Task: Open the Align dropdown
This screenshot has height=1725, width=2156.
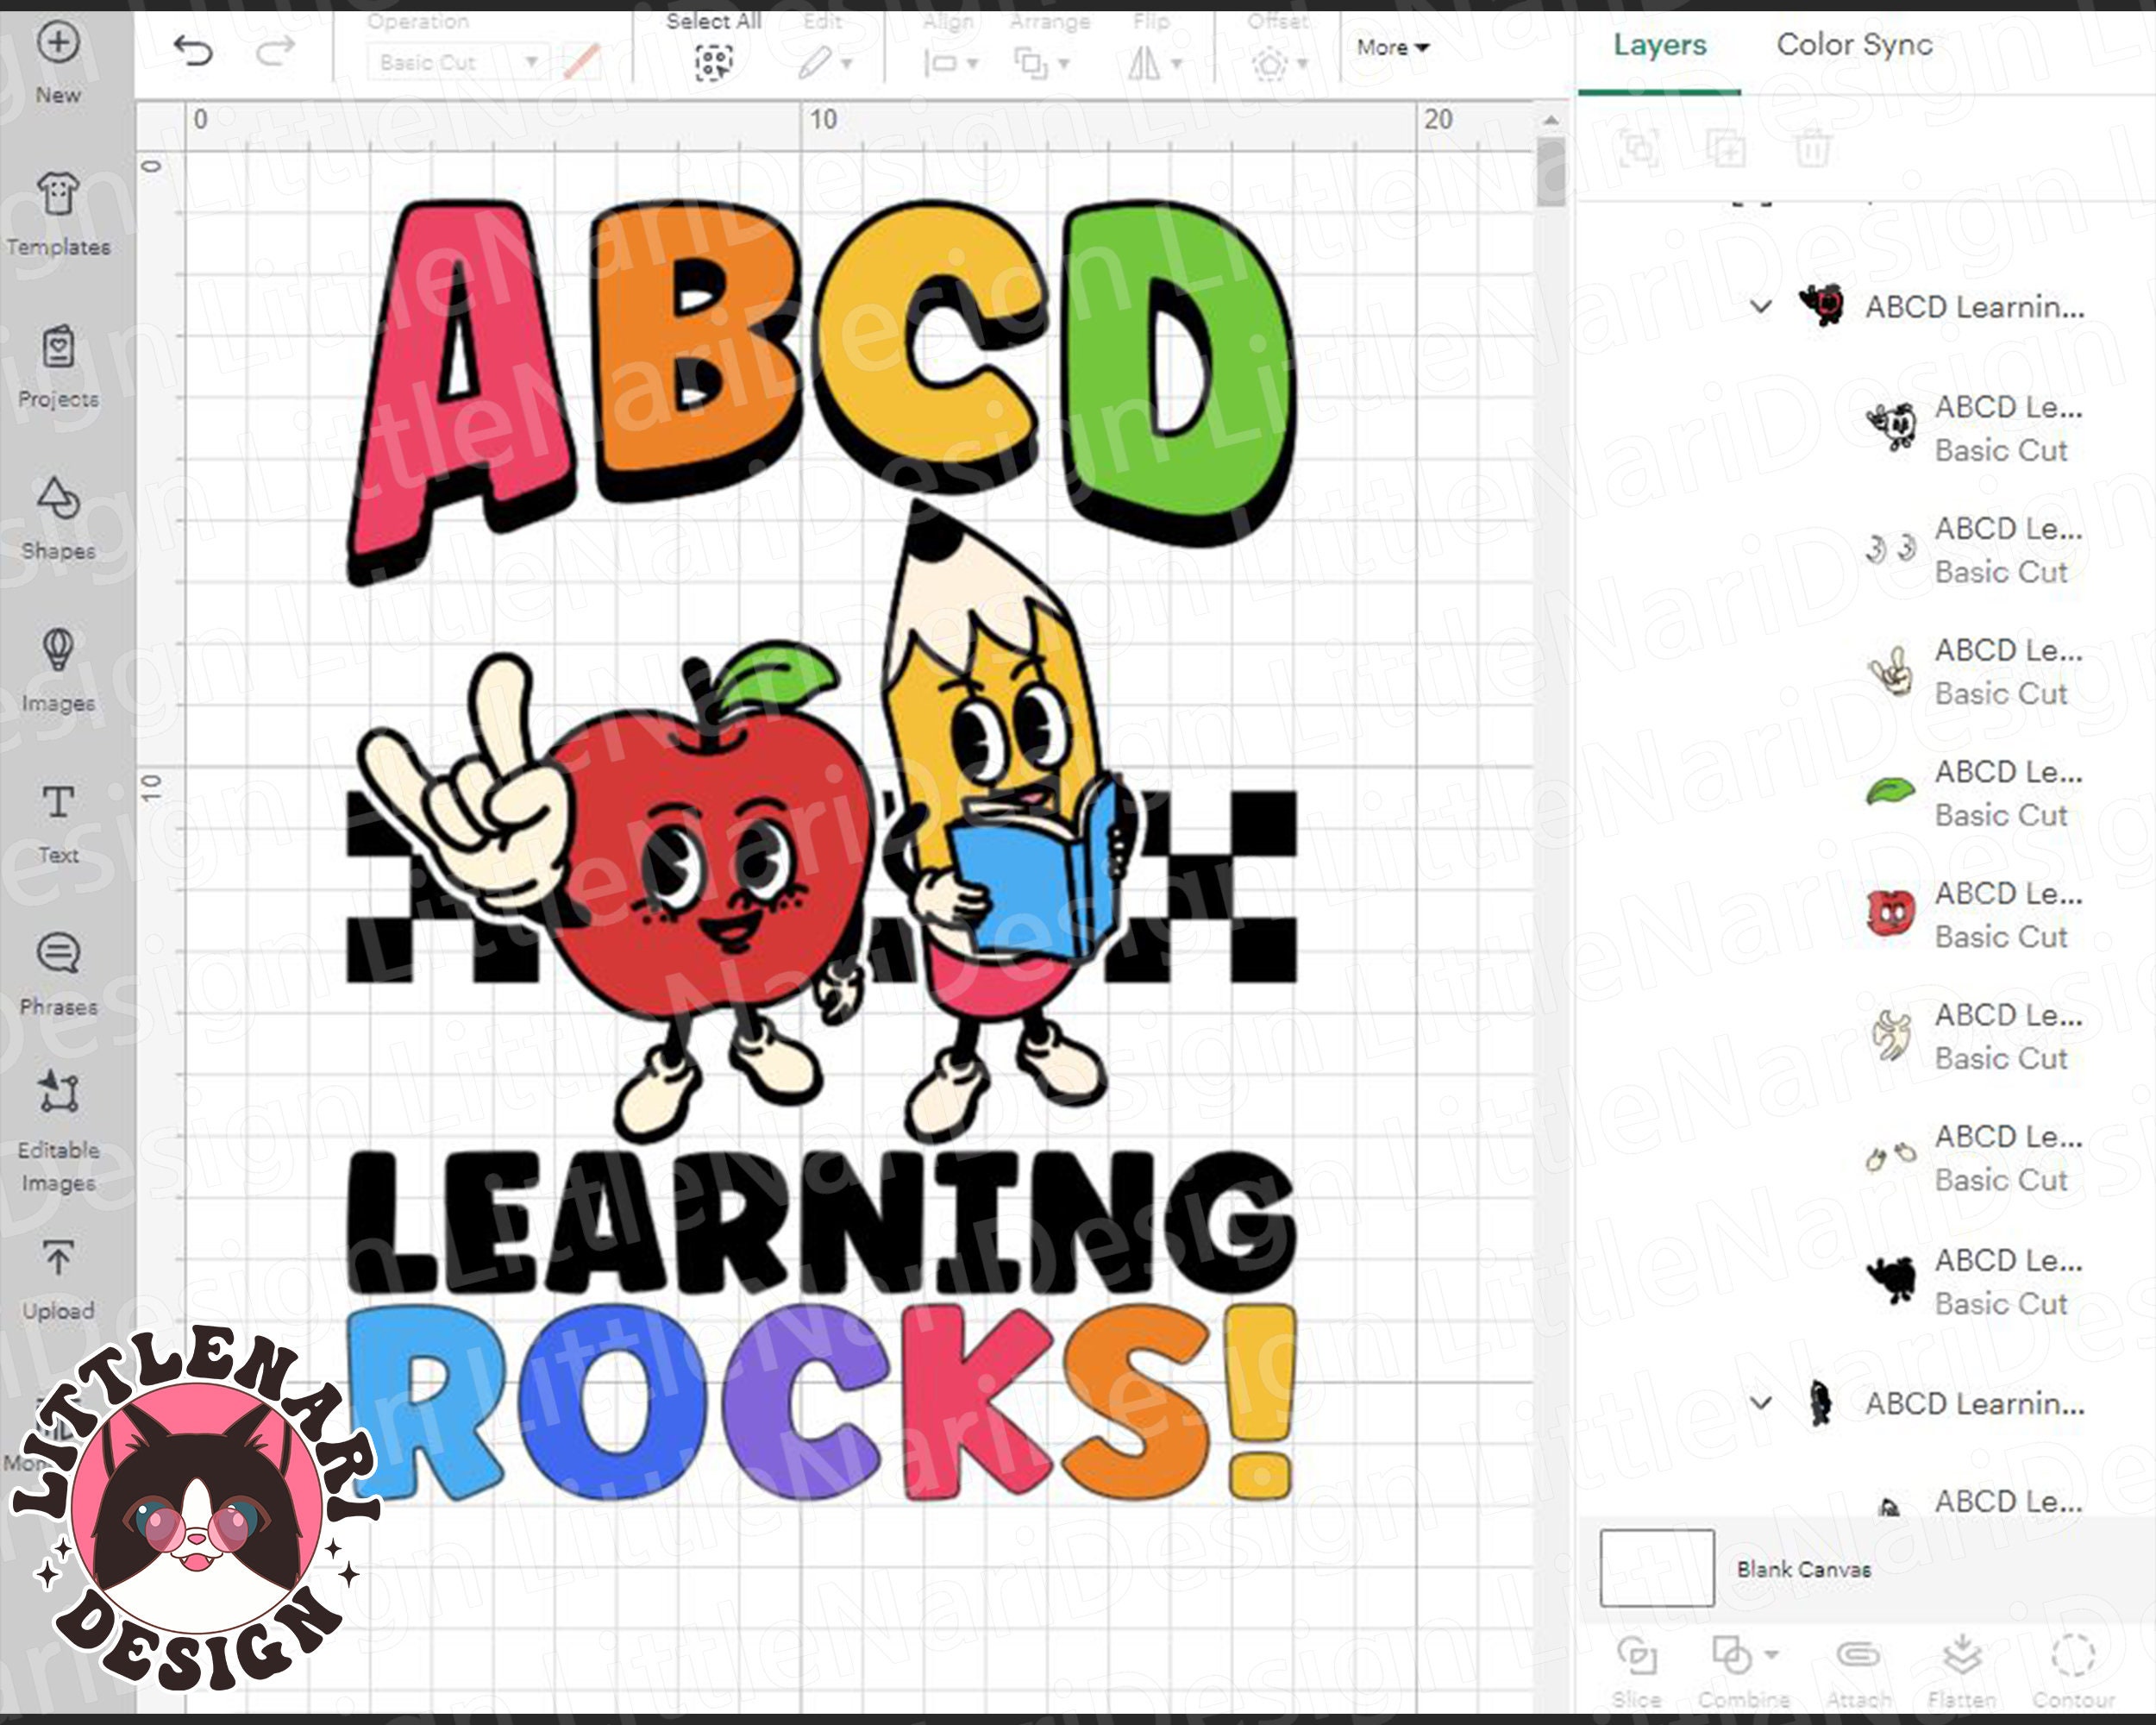Action: coord(950,64)
